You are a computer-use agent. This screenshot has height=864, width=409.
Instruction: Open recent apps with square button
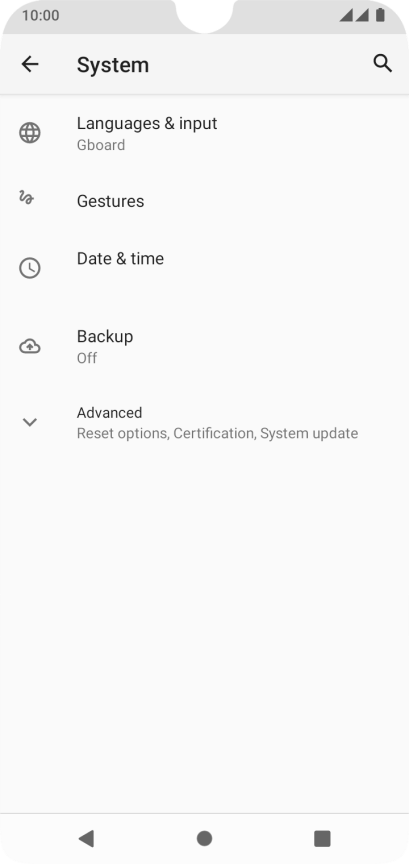[322, 839]
